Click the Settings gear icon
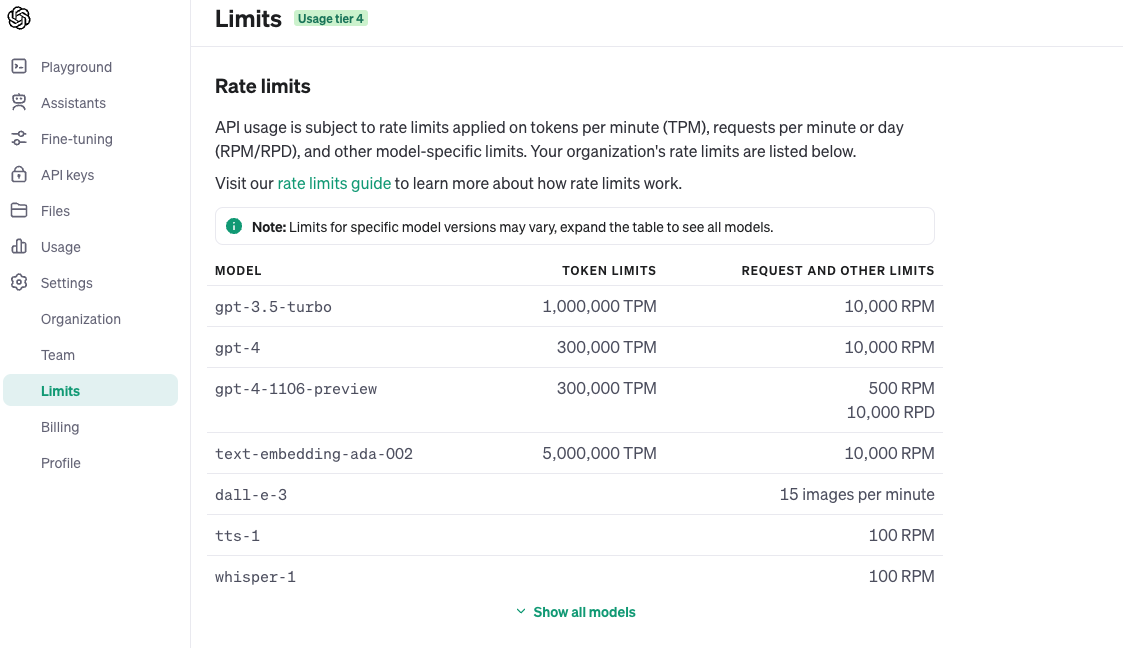The width and height of the screenshot is (1123, 648). click(19, 283)
